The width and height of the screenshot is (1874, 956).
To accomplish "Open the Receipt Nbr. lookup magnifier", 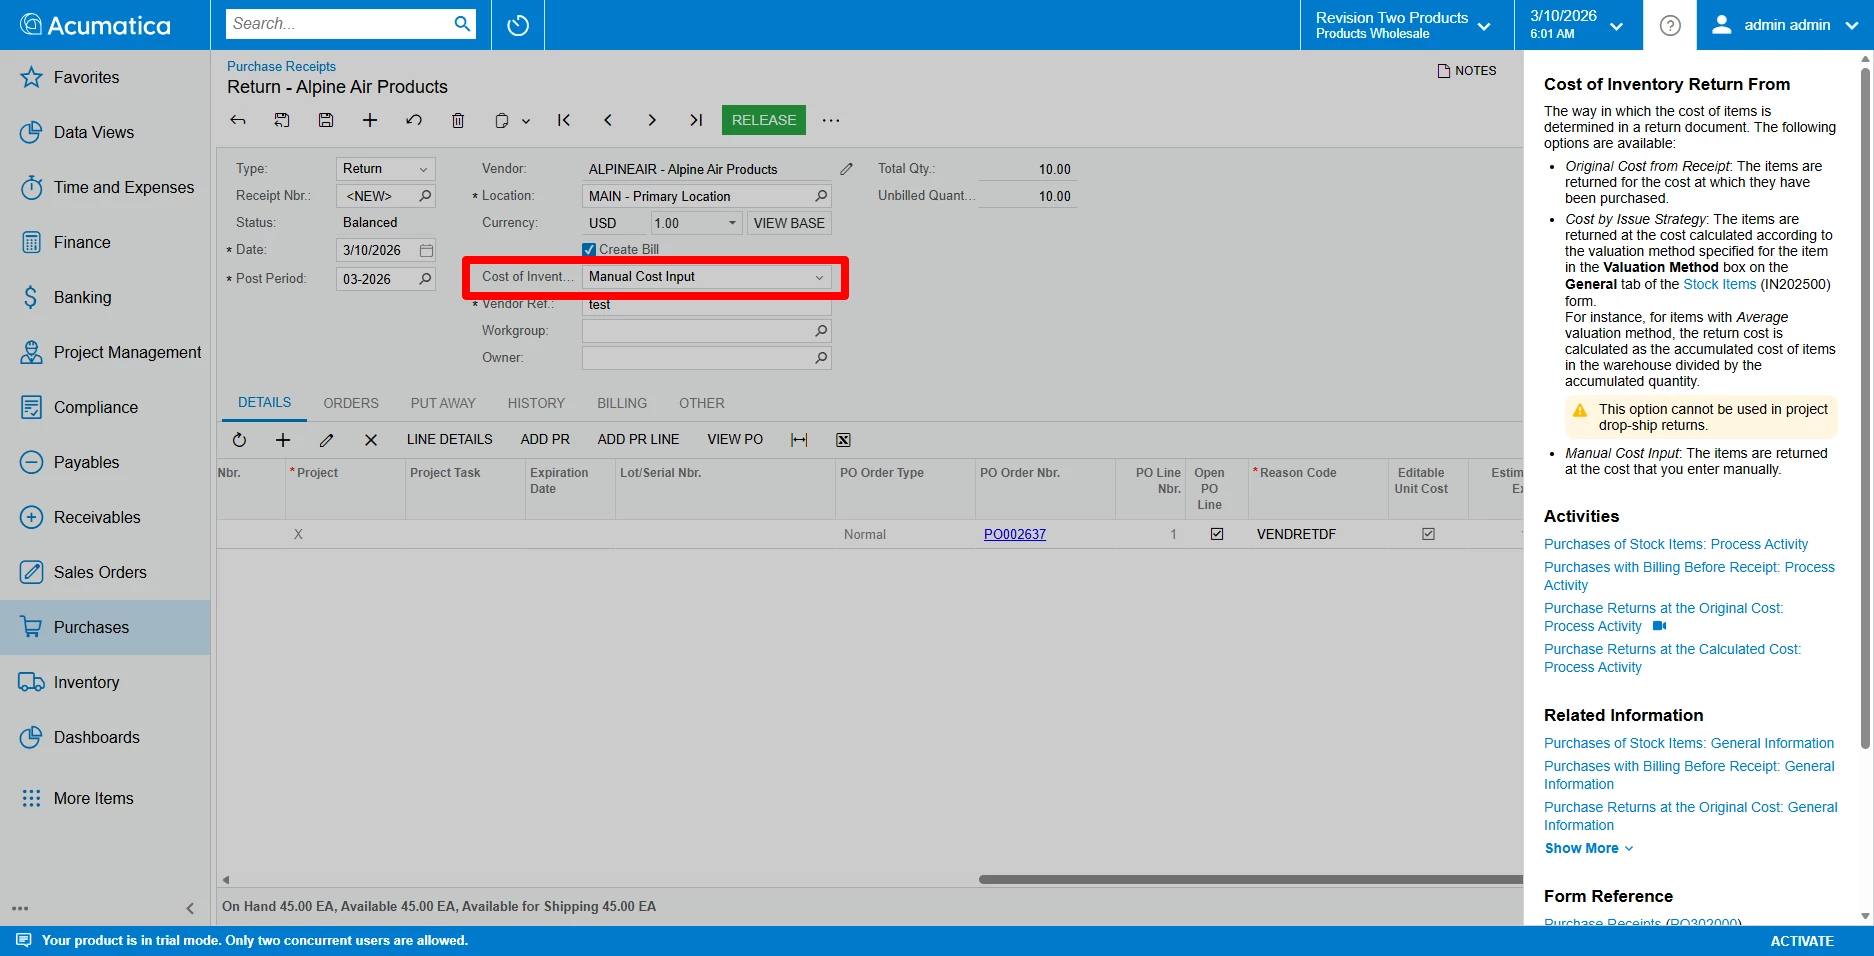I will pyautogui.click(x=426, y=196).
